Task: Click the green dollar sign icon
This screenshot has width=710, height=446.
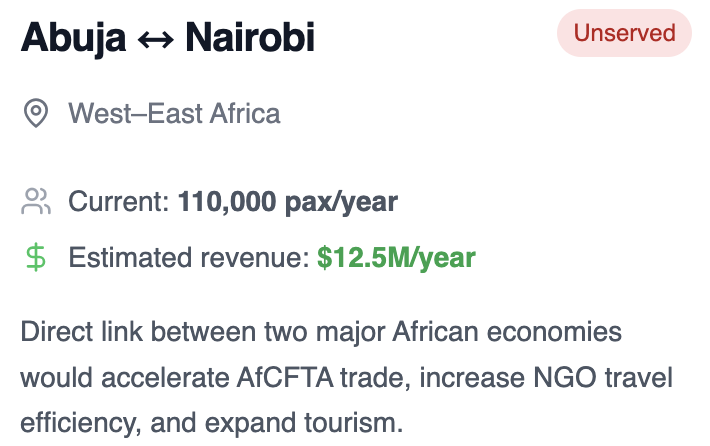Action: (36, 257)
